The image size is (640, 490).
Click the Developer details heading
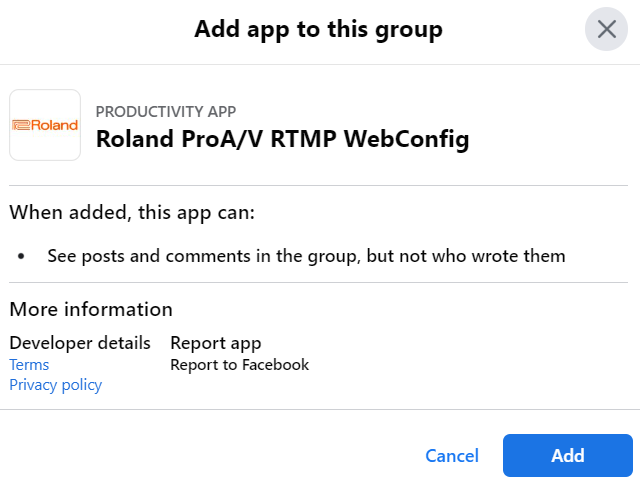coord(80,343)
